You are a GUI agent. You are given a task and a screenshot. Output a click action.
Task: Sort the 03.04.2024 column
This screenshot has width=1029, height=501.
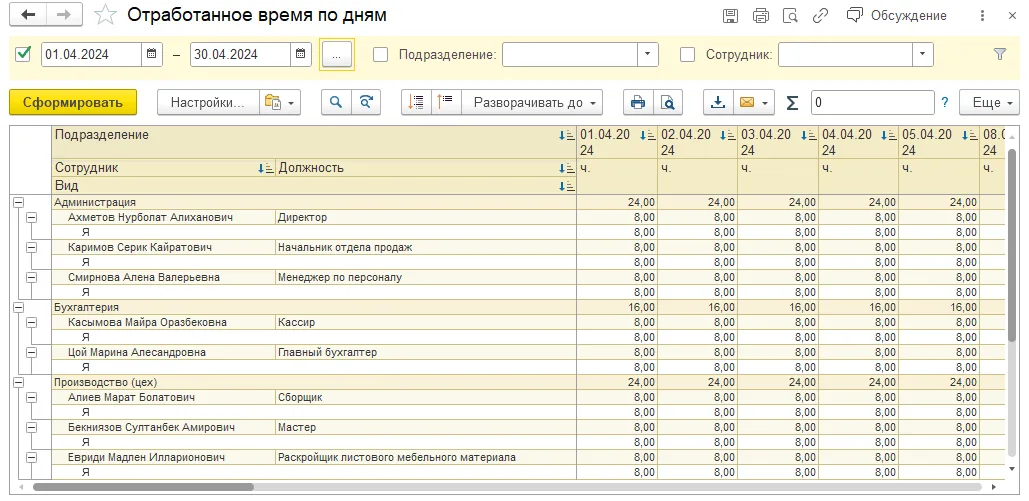coord(808,135)
